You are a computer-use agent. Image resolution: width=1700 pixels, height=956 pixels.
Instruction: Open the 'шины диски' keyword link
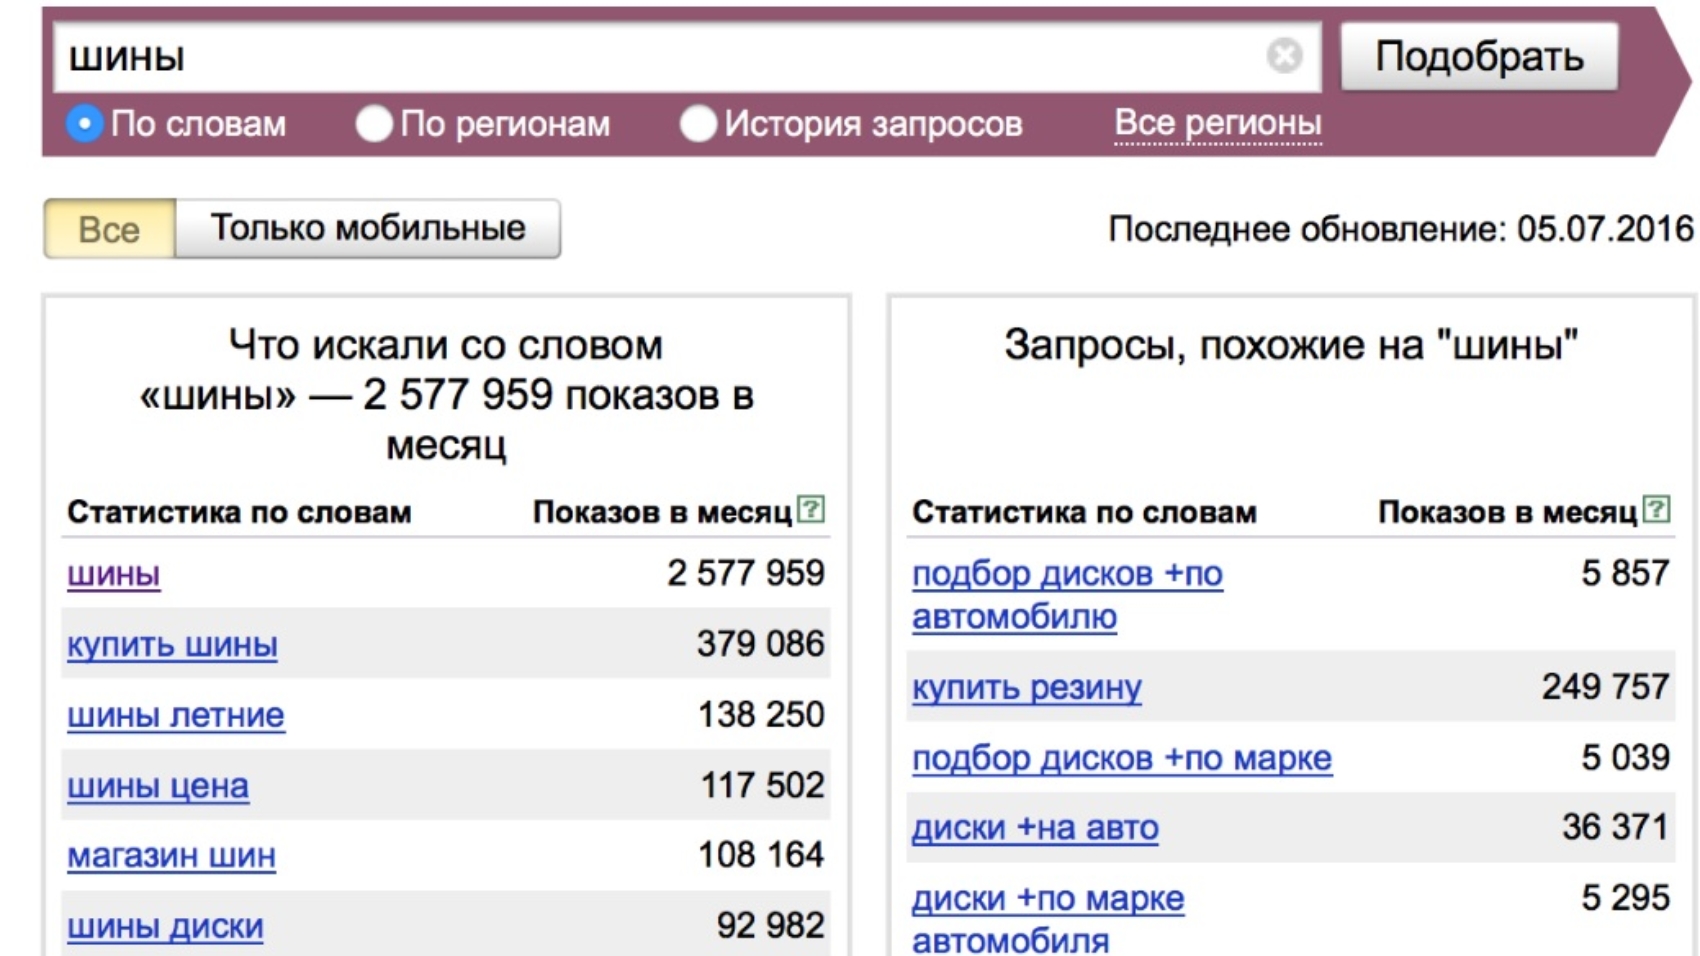tap(165, 927)
